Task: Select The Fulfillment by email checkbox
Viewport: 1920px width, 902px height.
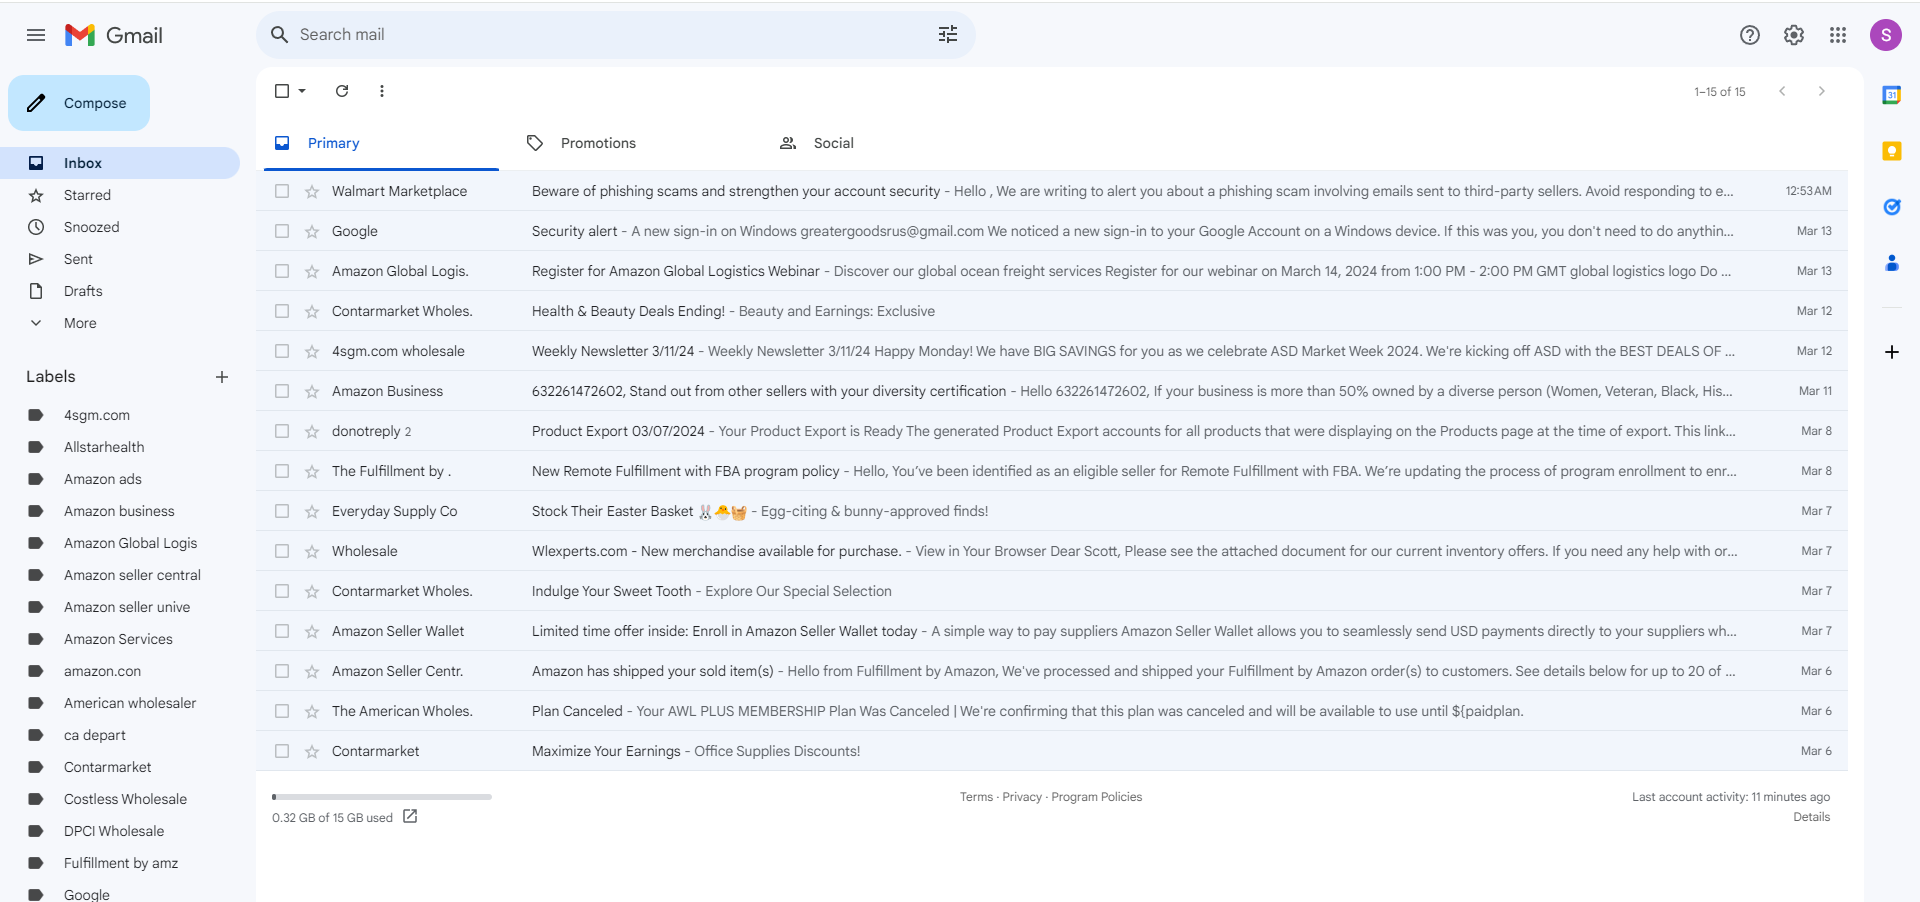Action: (282, 471)
